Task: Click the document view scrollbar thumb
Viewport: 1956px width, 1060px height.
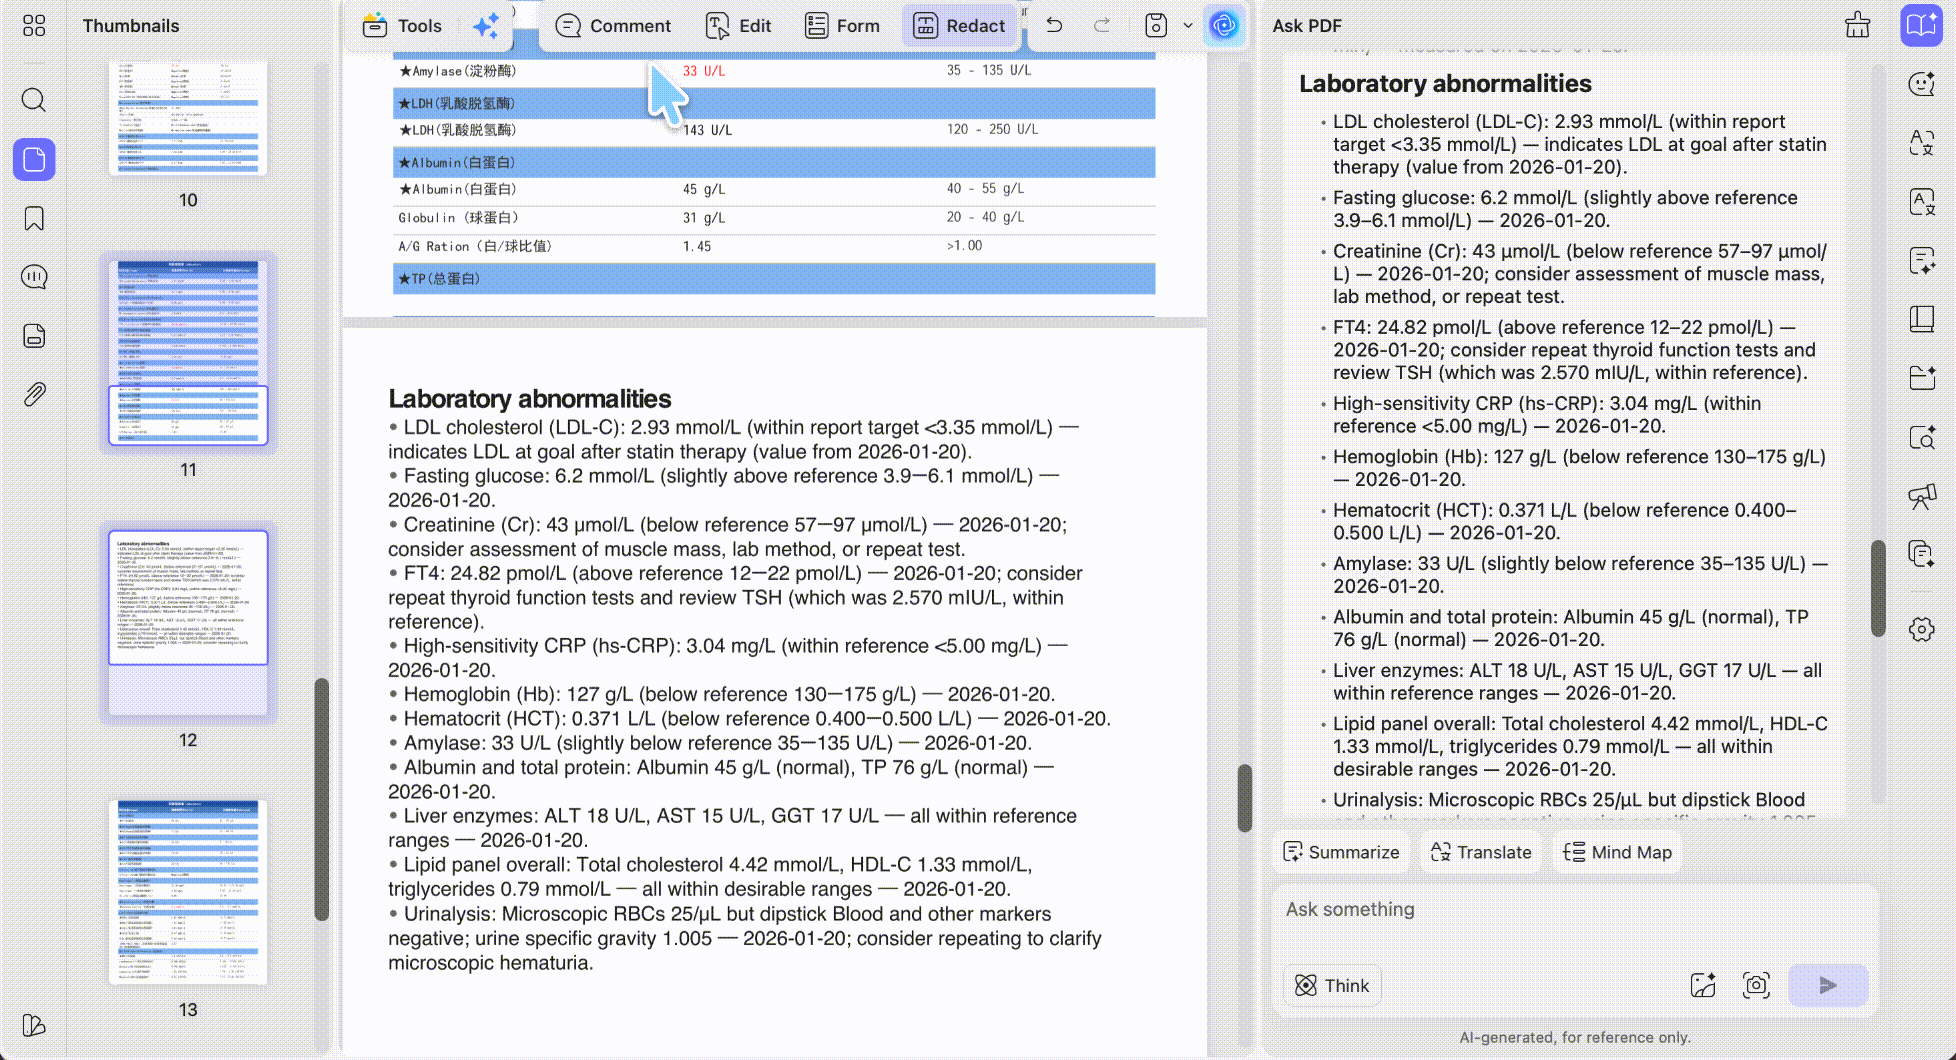Action: point(1244,798)
